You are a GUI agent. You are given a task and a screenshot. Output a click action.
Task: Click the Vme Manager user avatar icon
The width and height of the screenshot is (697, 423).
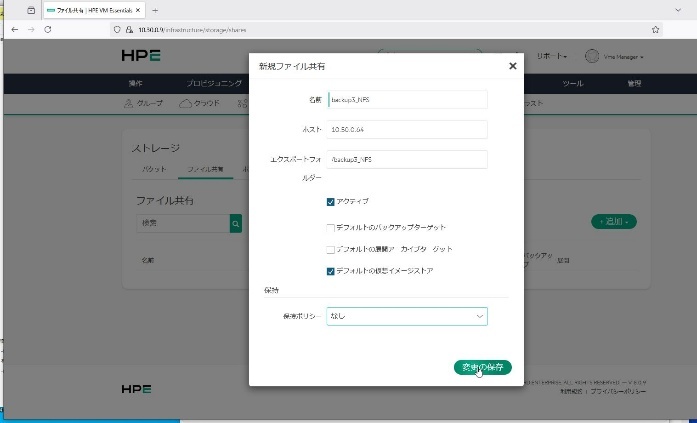[x=591, y=56]
